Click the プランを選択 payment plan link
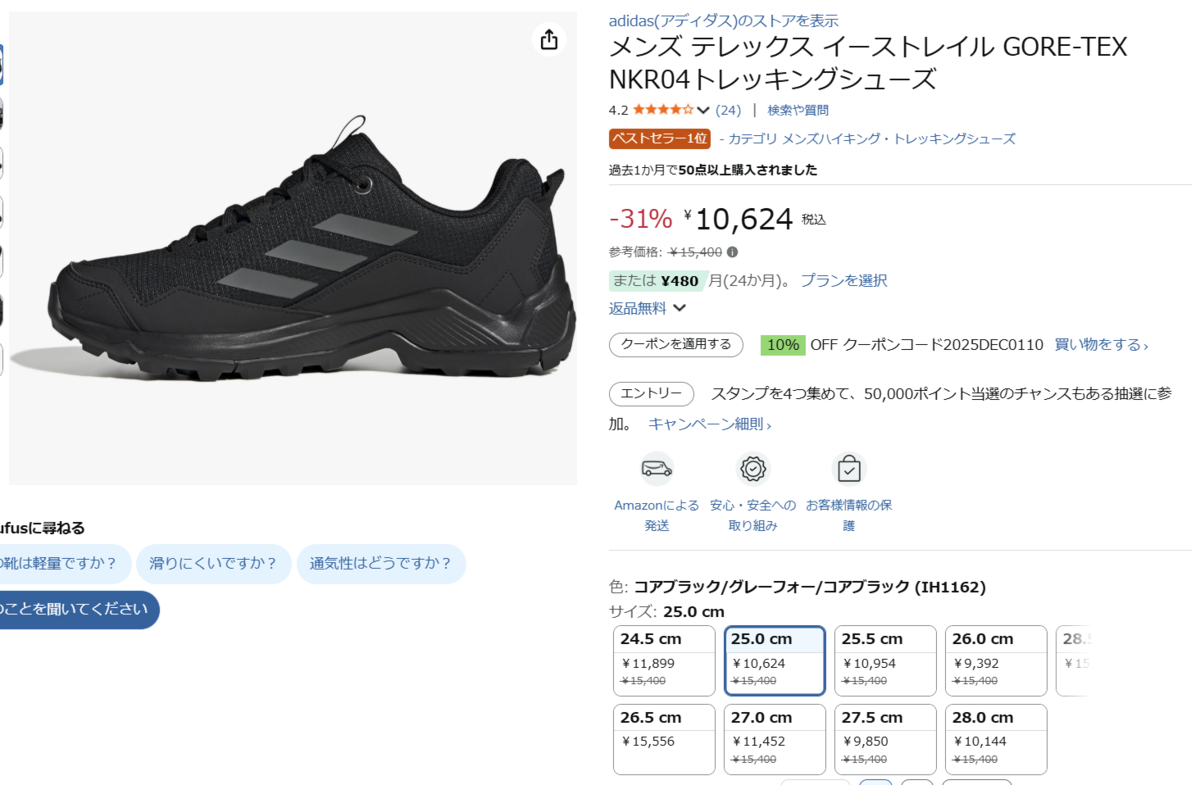1200x785 pixels. [x=843, y=281]
